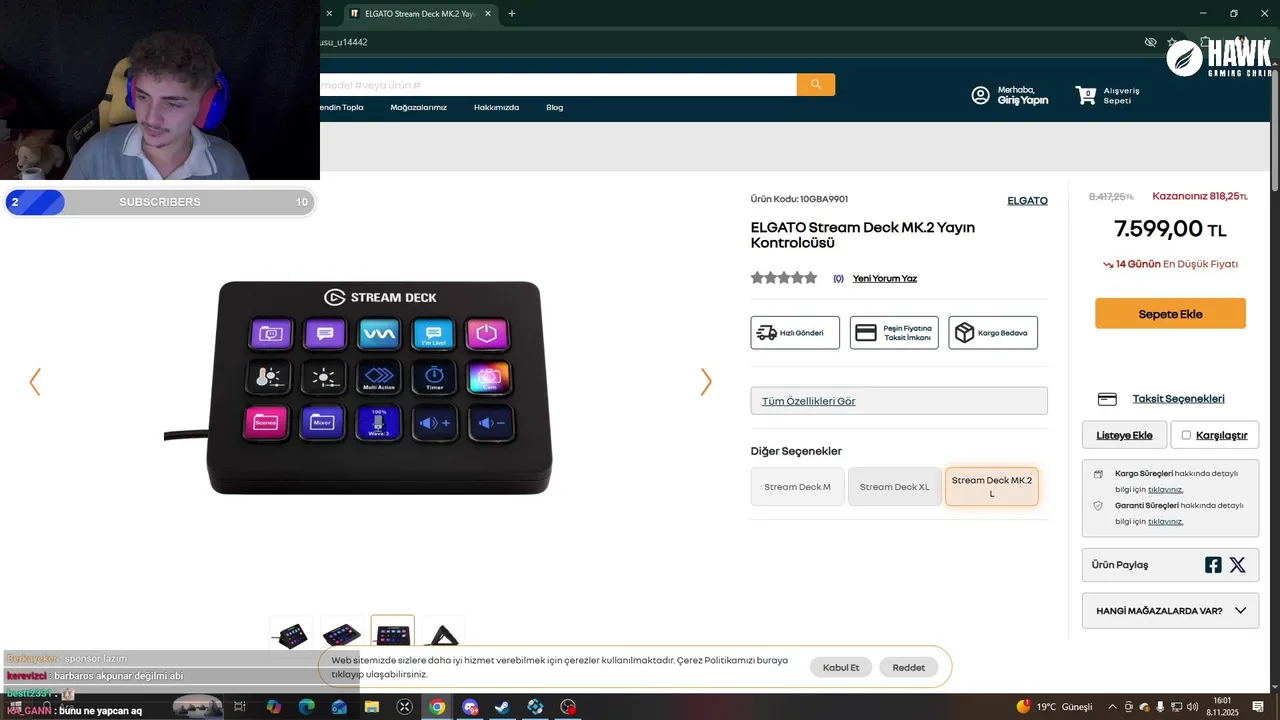This screenshot has height=720, width=1280.
Task: Select the Stream Deck XL option
Action: (895, 487)
